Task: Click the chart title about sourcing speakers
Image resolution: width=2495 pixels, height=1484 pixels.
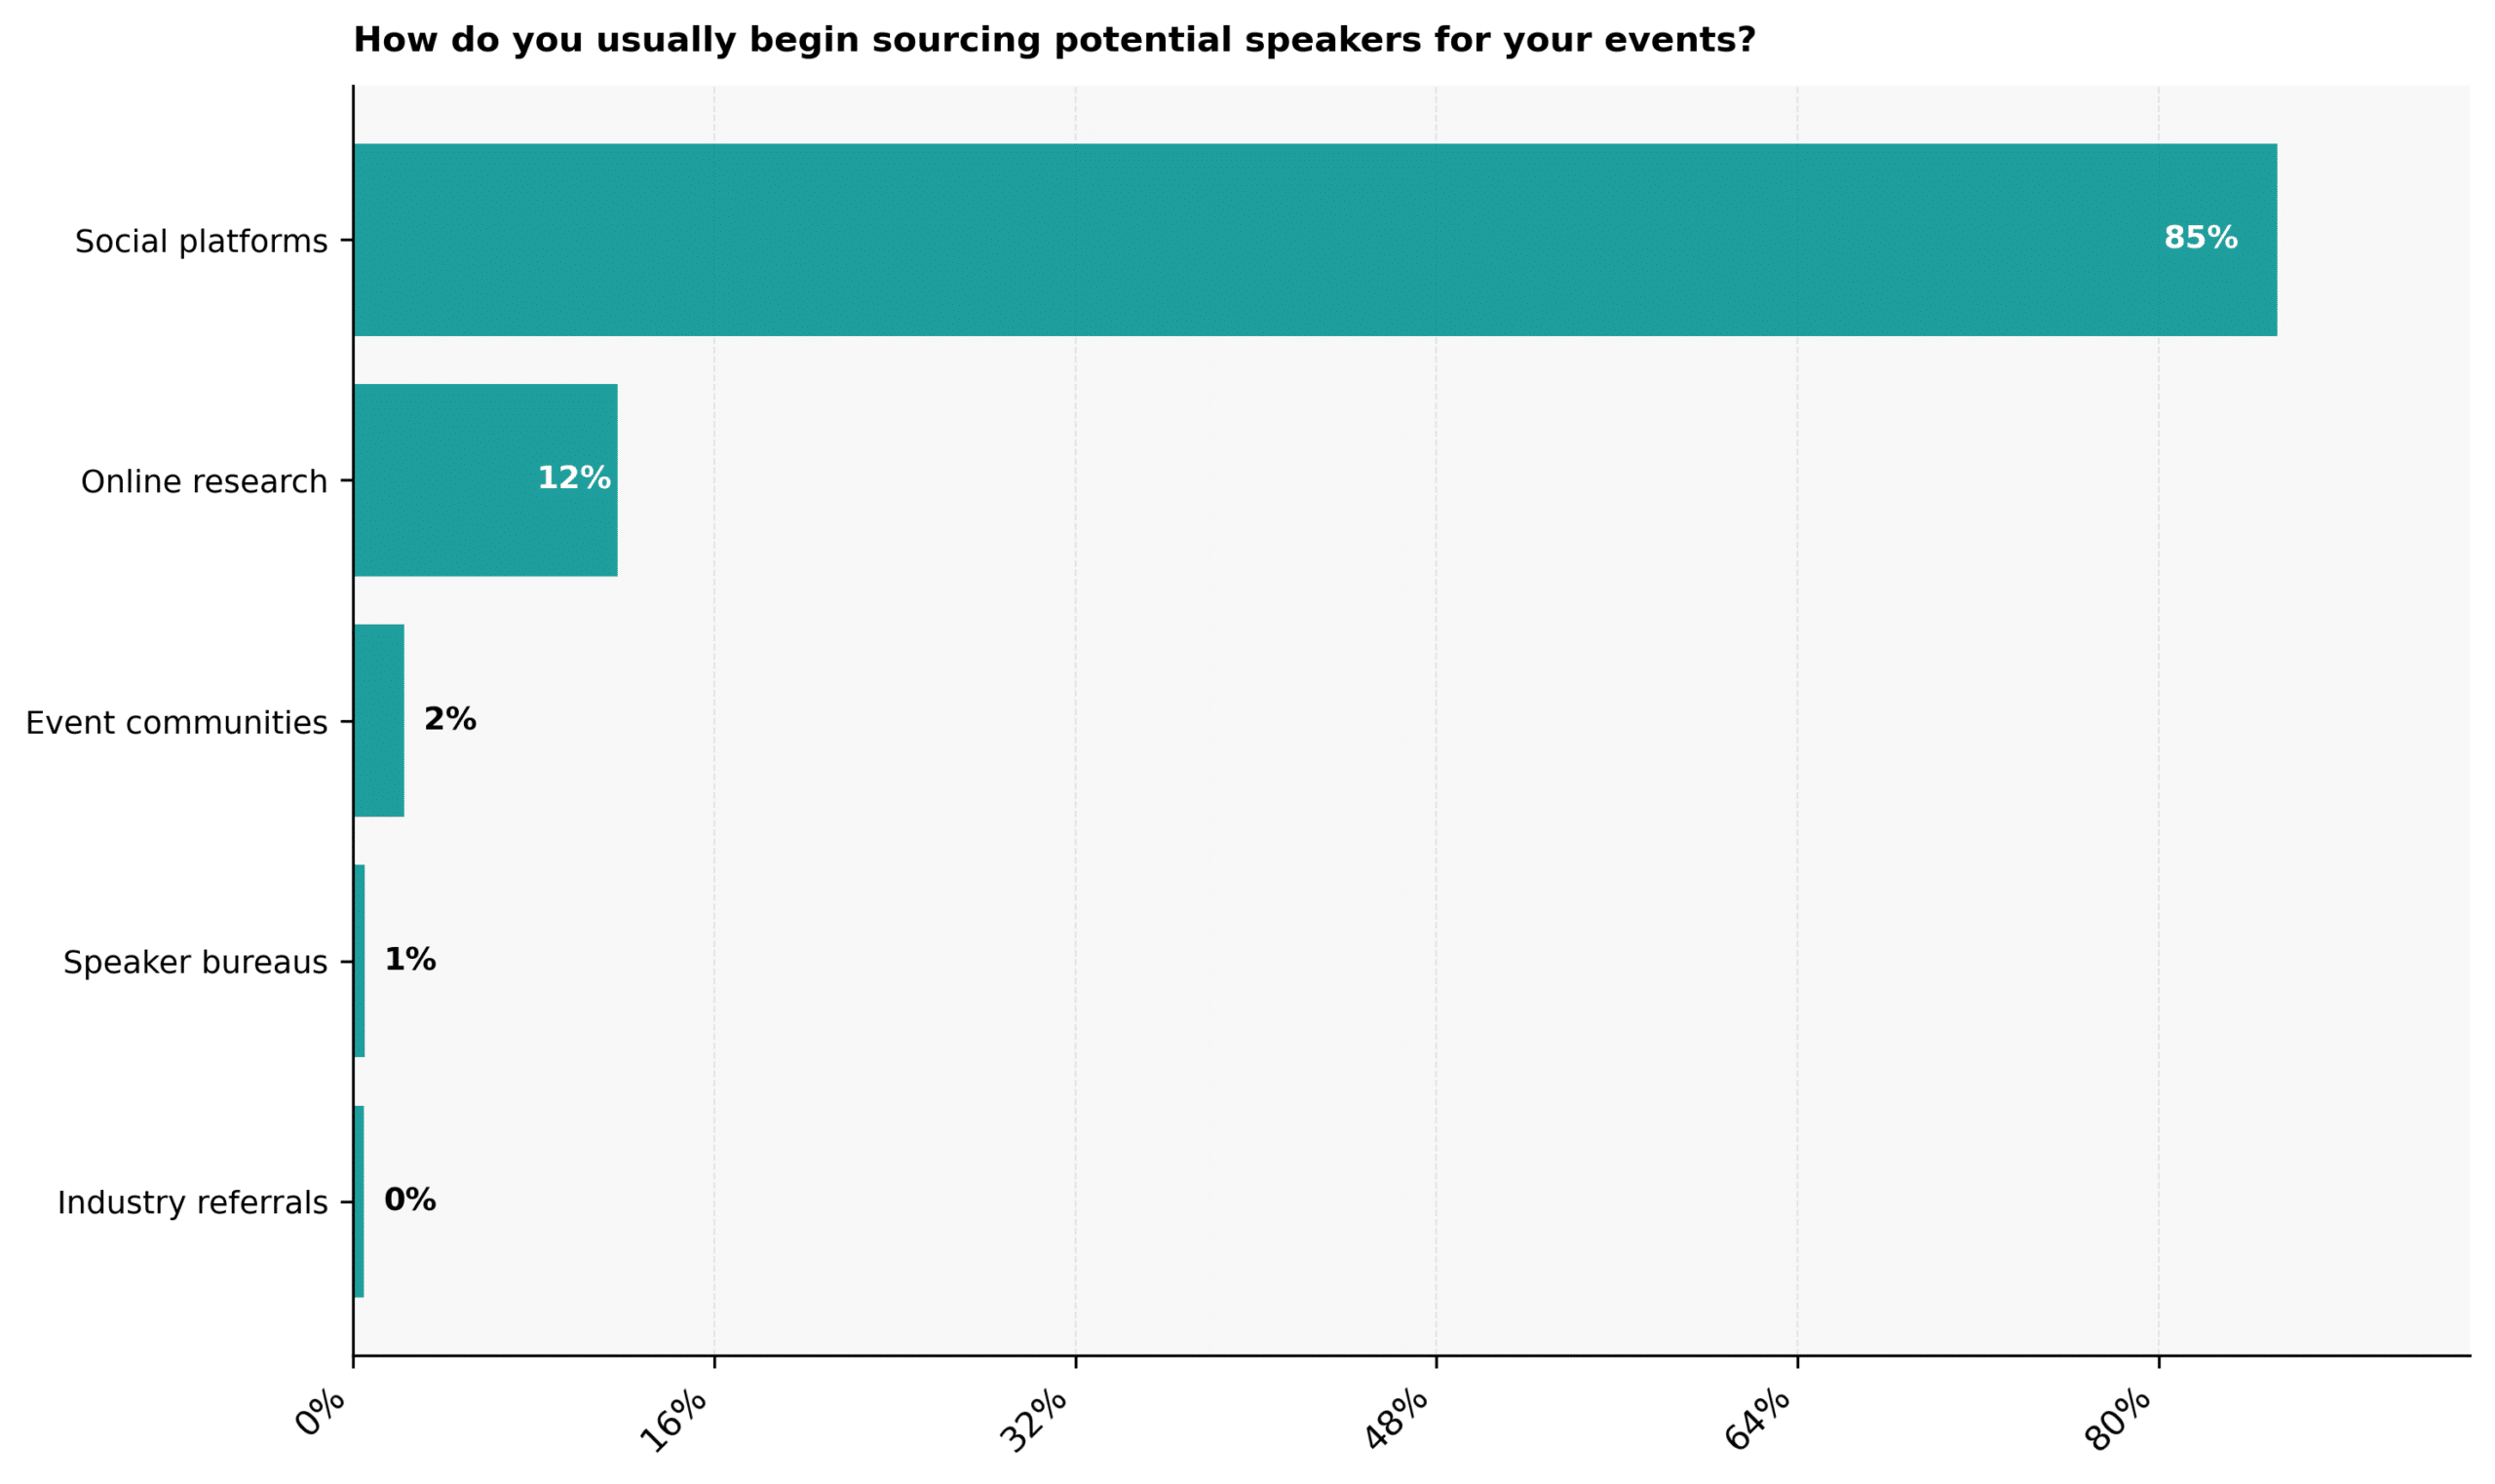Action: (x=1054, y=41)
